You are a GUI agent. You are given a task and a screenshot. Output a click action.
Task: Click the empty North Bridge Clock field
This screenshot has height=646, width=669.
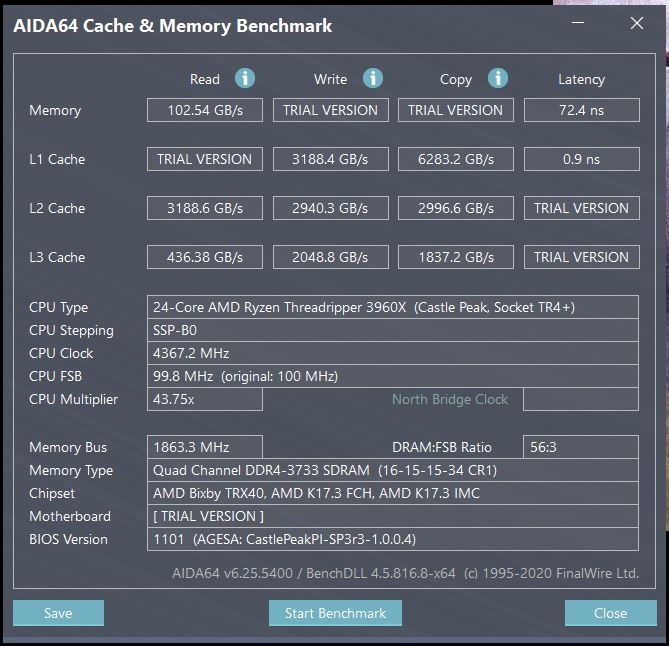coord(581,399)
